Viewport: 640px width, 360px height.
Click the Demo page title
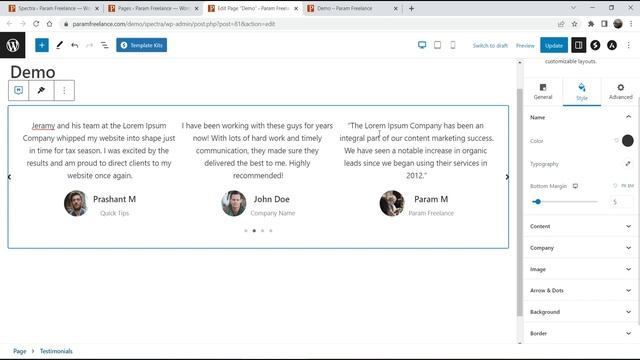[33, 72]
